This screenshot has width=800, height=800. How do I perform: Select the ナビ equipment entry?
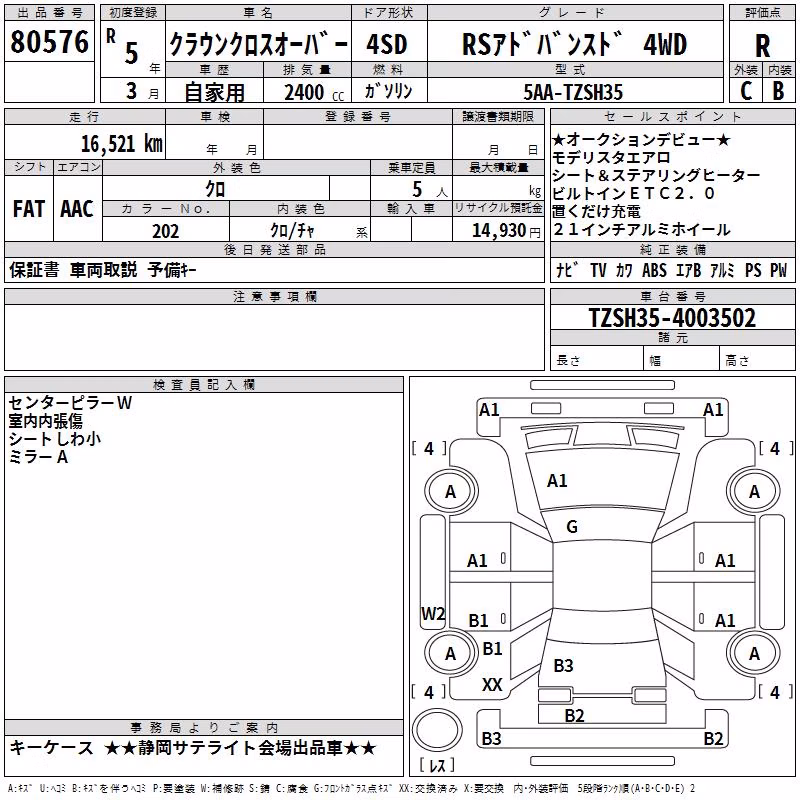pos(567,270)
